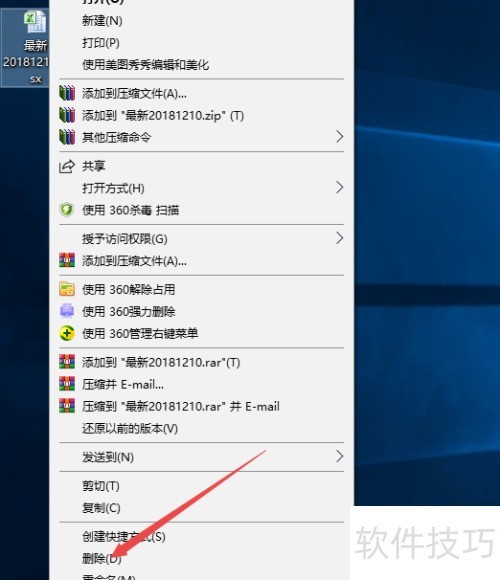Click the 360强力删除 purple icon
Image resolution: width=500 pixels, height=580 pixels.
pyautogui.click(x=67, y=311)
